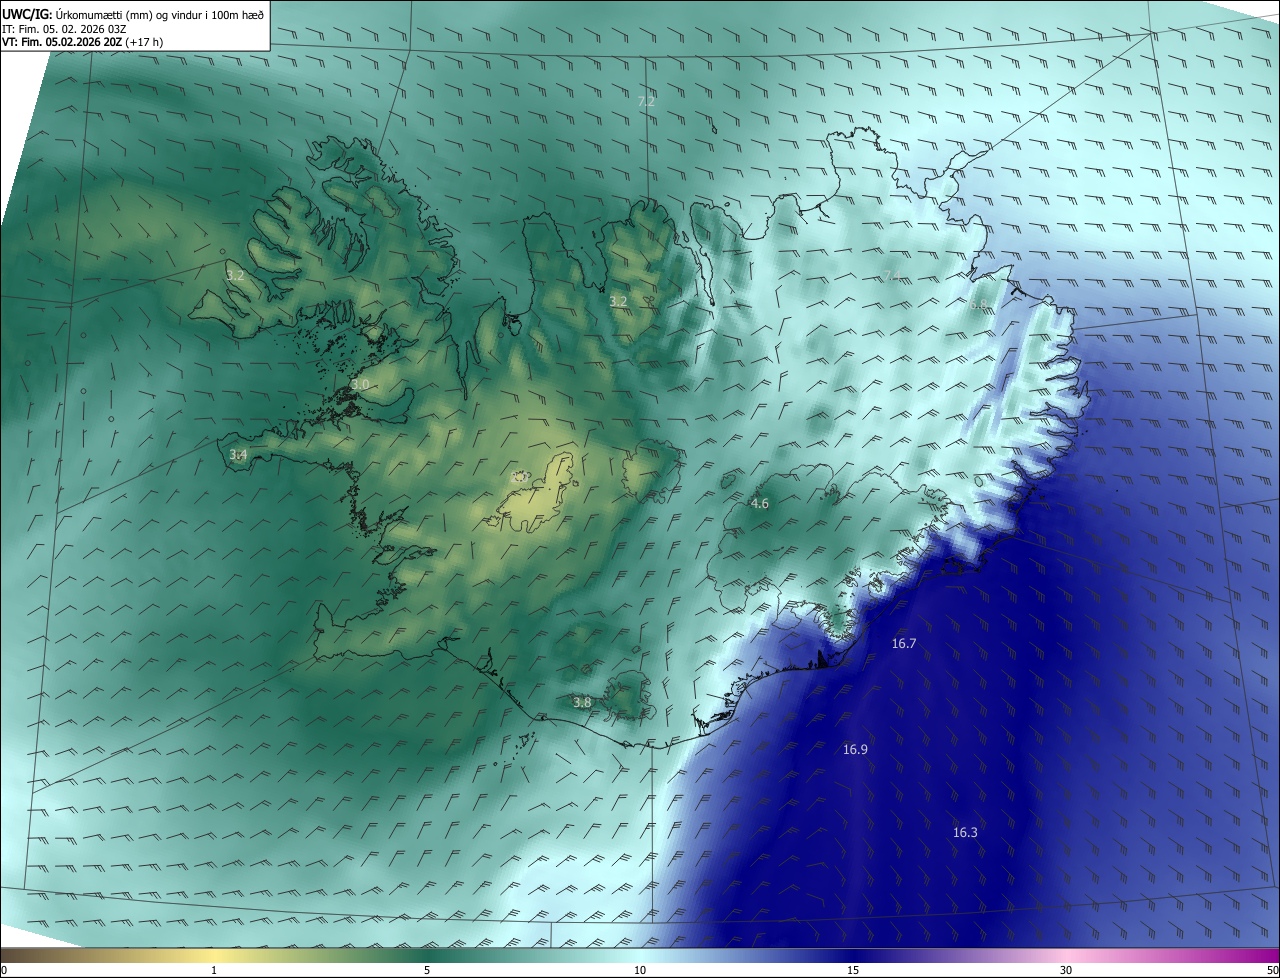Click the 3.4 value on Snæfellsnes tip
This screenshot has width=1280, height=978.
[238, 454]
